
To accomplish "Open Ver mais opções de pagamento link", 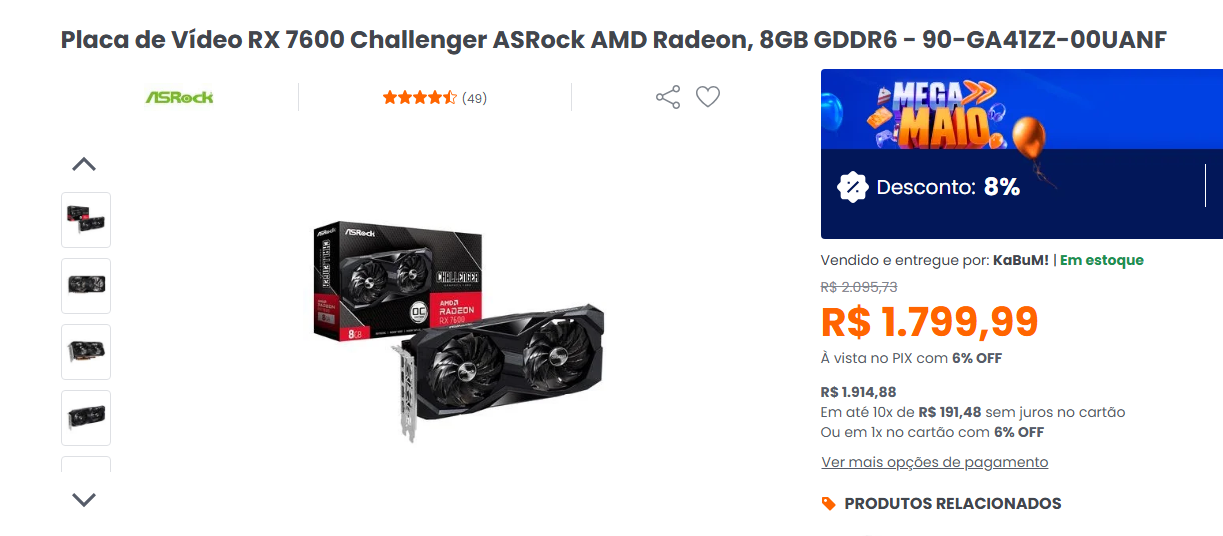I will point(935,462).
